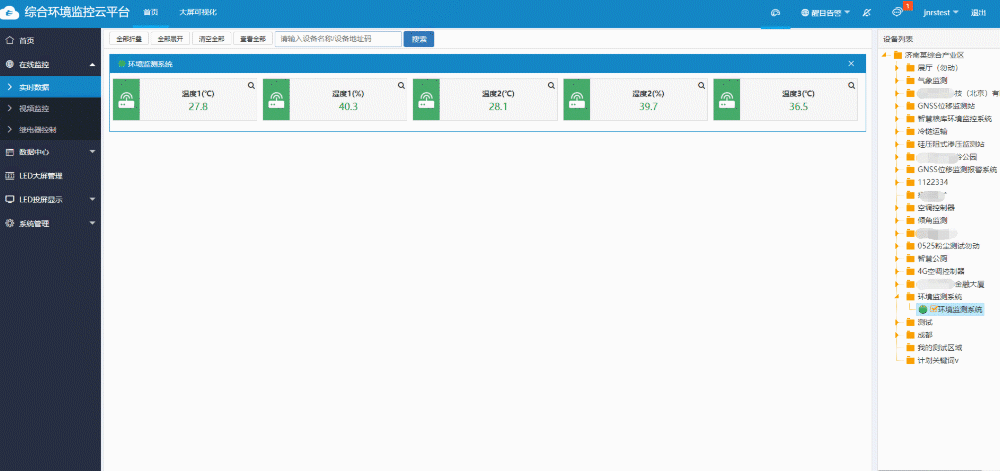Click the 清空全部 button

point(212,39)
